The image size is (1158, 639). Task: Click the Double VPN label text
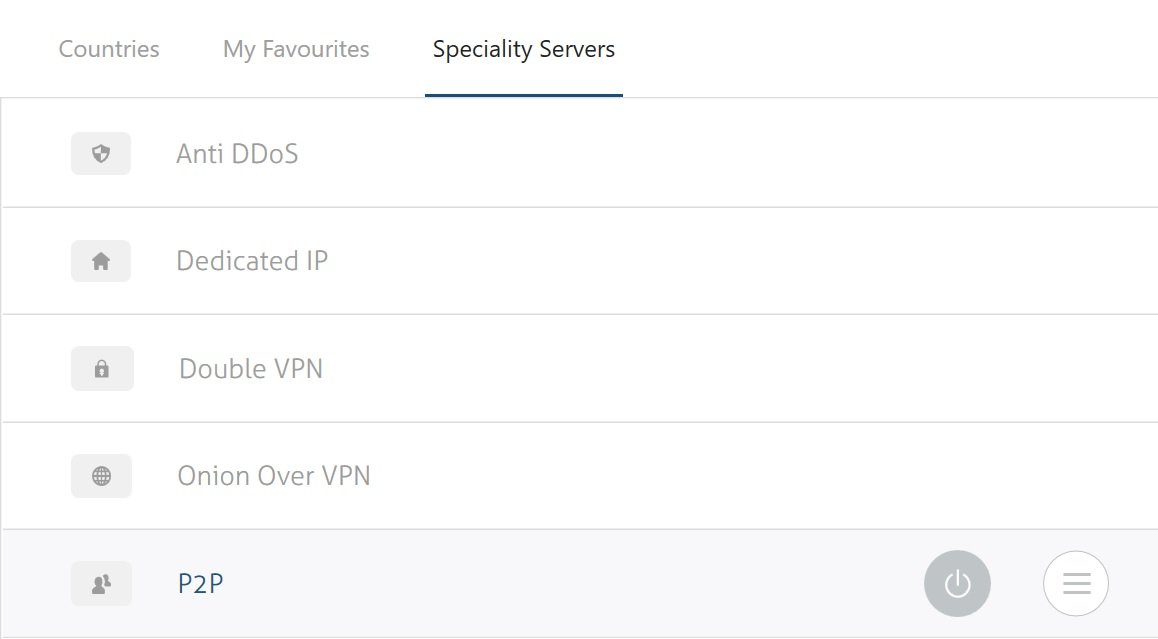(x=251, y=369)
